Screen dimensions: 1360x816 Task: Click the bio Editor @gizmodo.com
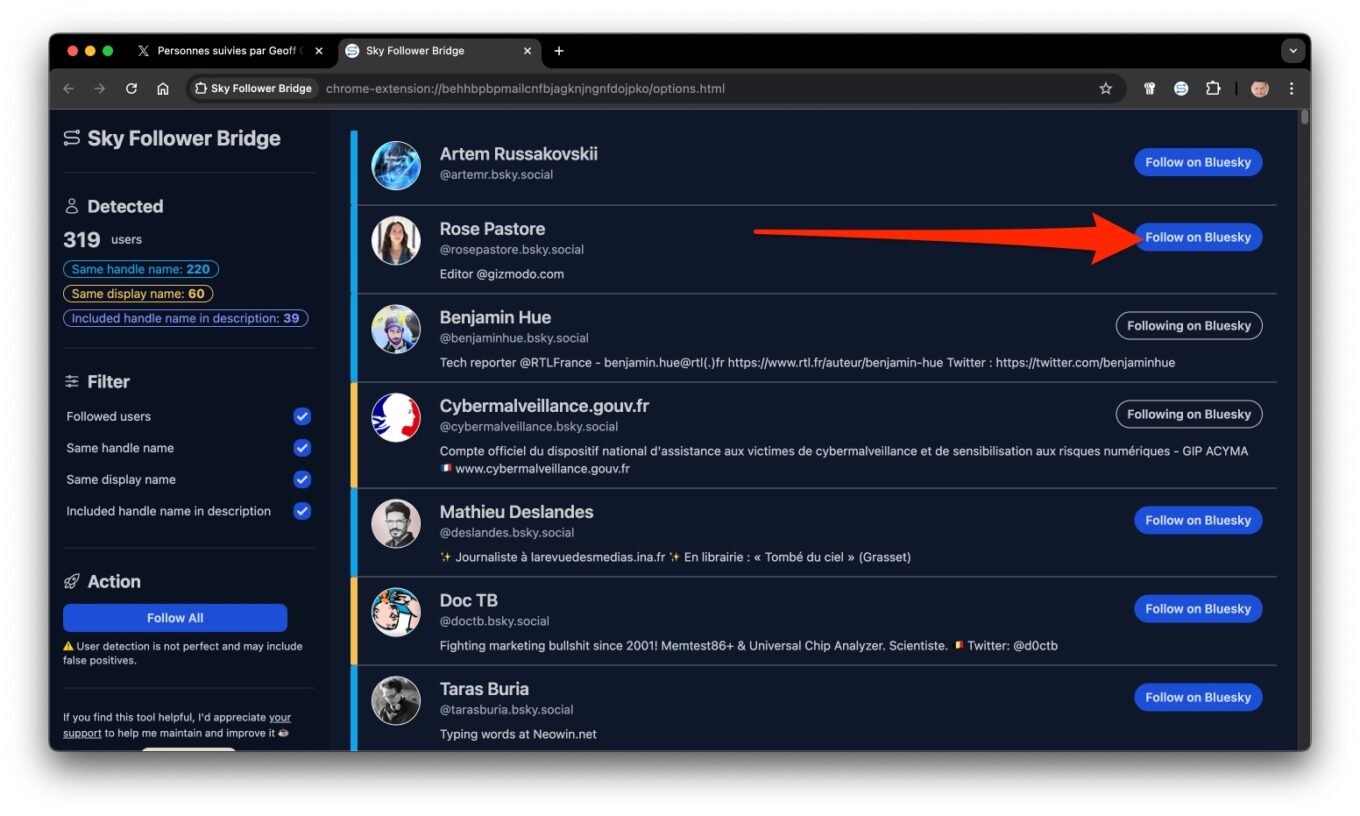tap(502, 274)
